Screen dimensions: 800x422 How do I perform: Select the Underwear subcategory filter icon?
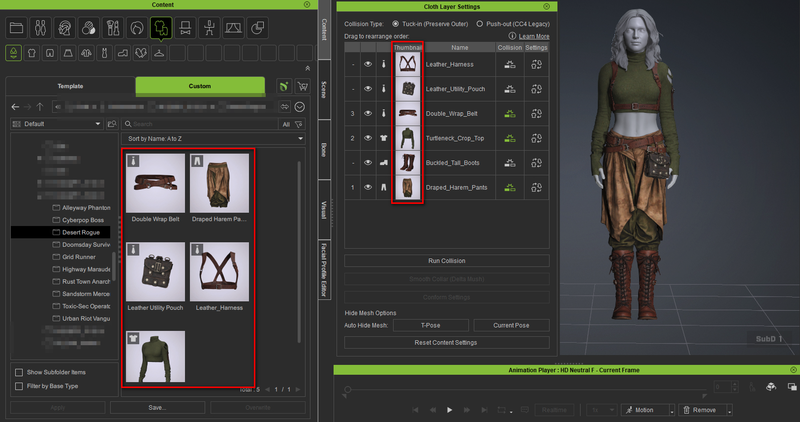(x=13, y=53)
